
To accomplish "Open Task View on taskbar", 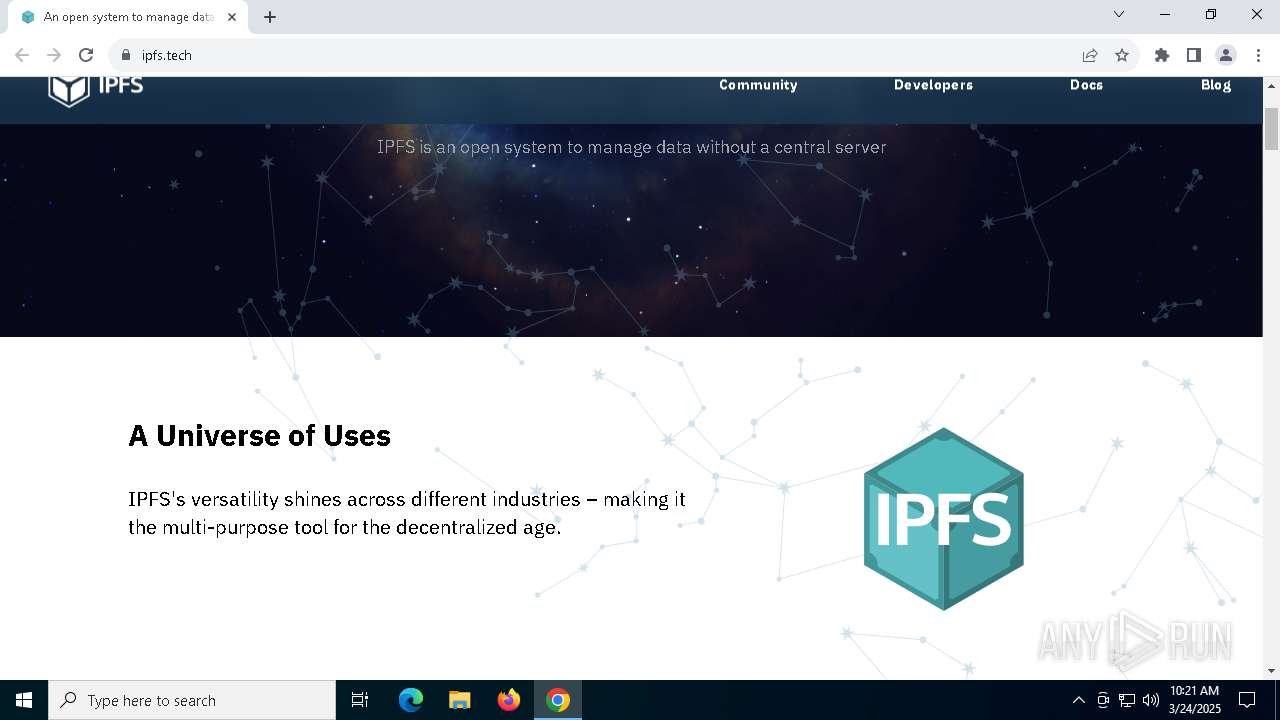I will (360, 700).
